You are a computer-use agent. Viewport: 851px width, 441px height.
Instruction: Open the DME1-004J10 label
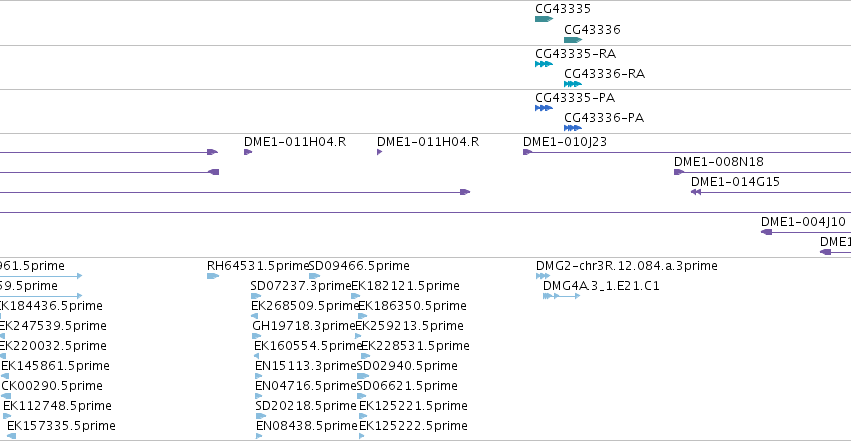[x=803, y=222]
